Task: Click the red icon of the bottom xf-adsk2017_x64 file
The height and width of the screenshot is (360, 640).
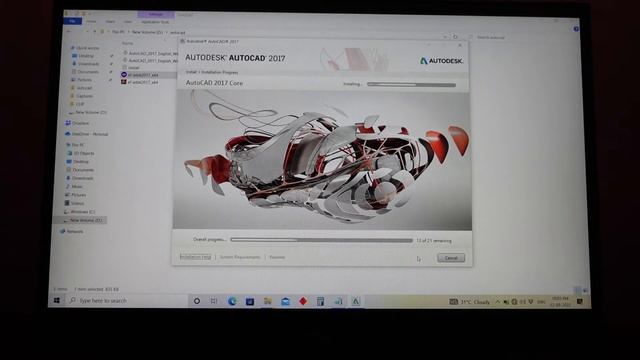Action: (124, 82)
